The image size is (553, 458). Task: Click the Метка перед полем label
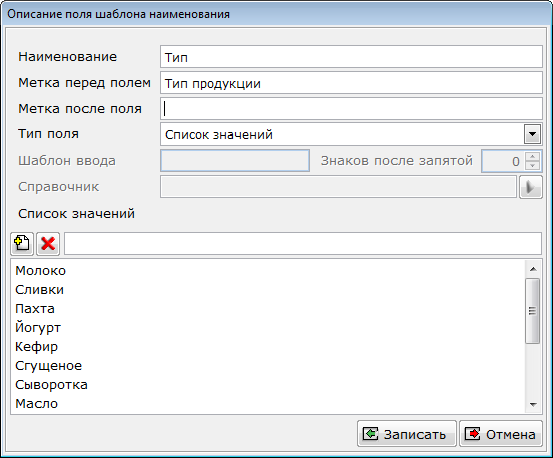coord(84,83)
